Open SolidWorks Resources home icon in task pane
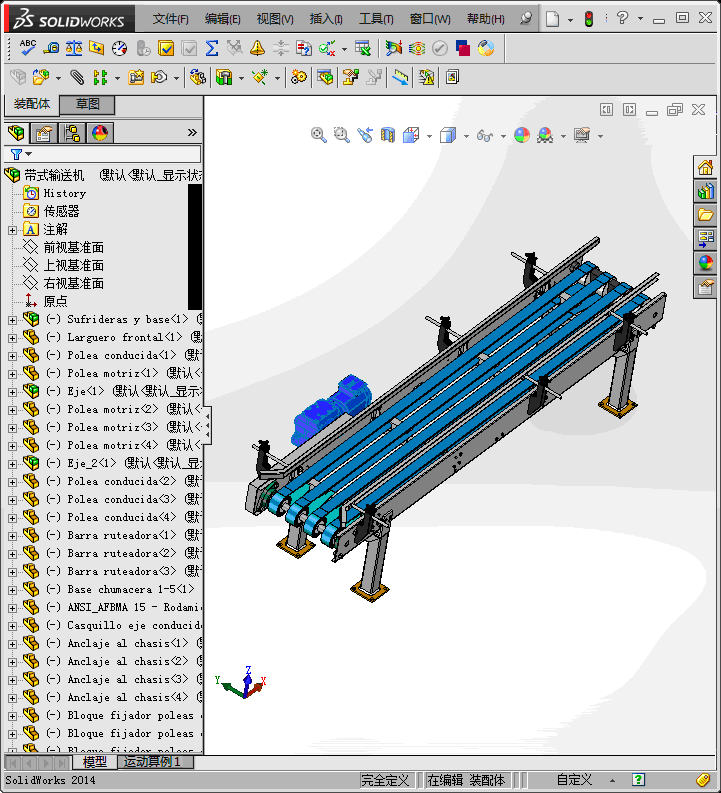Screen dimensions: 721x793 point(706,167)
